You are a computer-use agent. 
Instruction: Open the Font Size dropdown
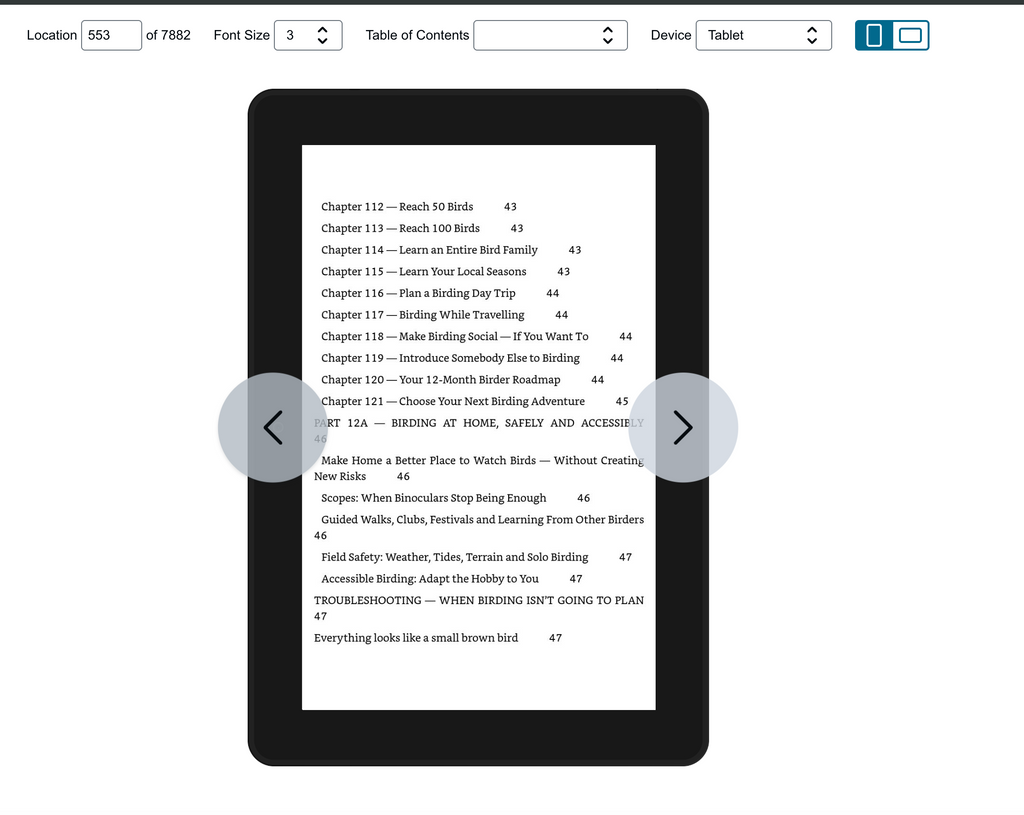pos(308,35)
